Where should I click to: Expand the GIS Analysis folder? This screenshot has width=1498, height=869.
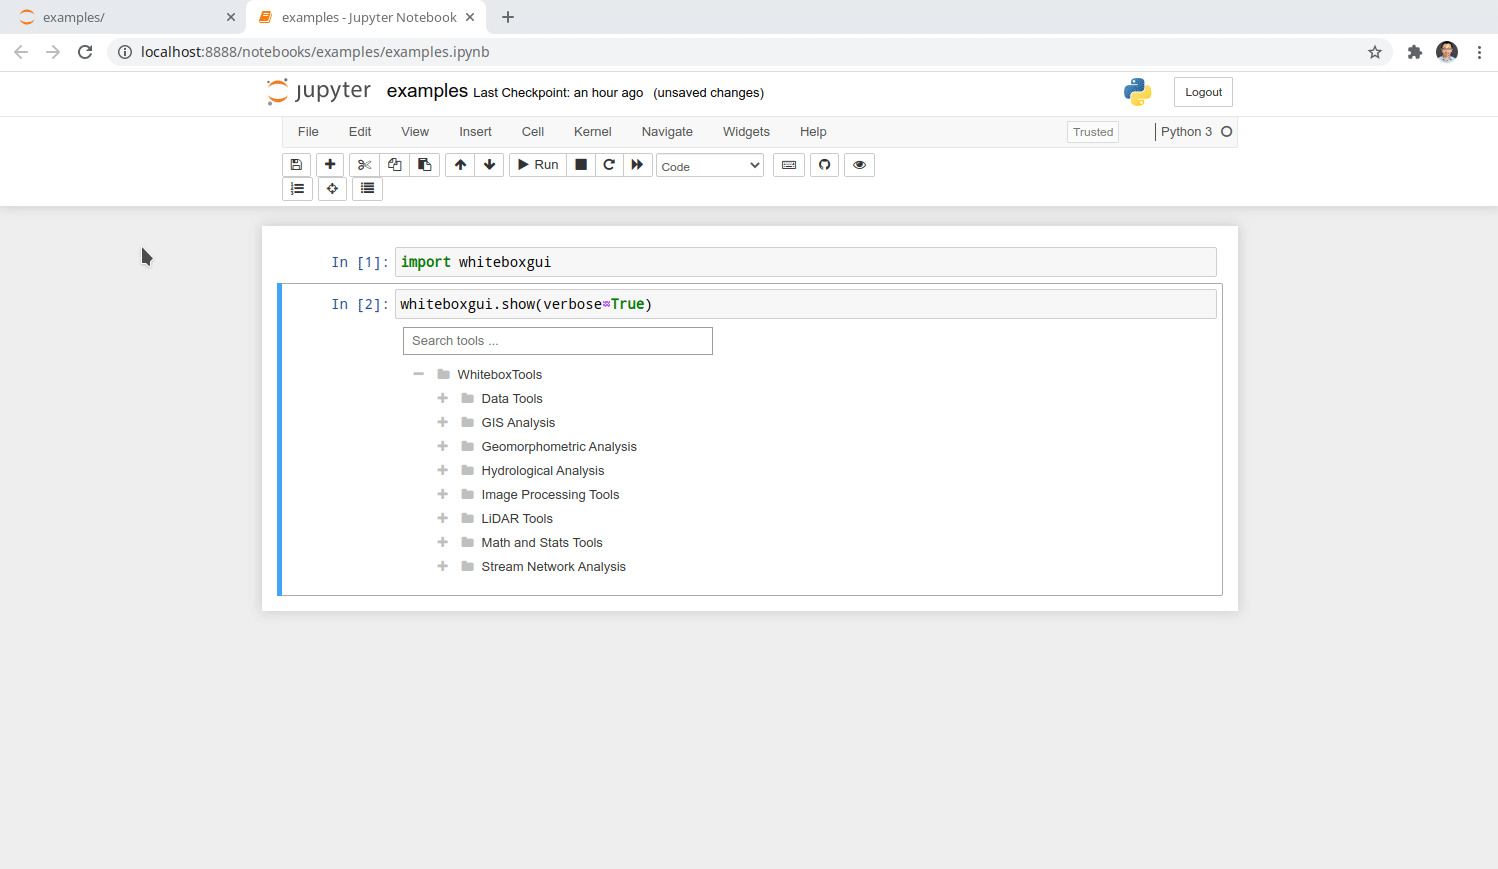[442, 422]
